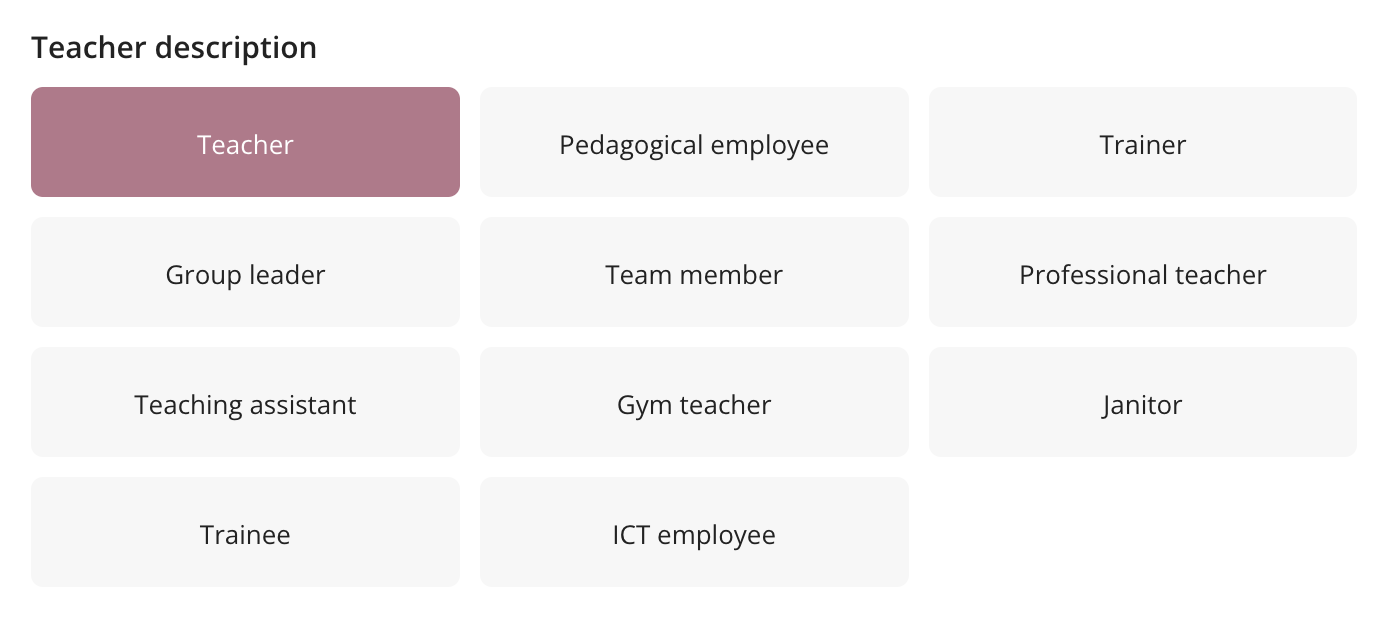The height and width of the screenshot is (618, 1392).
Task: Choose the Team member option
Action: pos(694,272)
